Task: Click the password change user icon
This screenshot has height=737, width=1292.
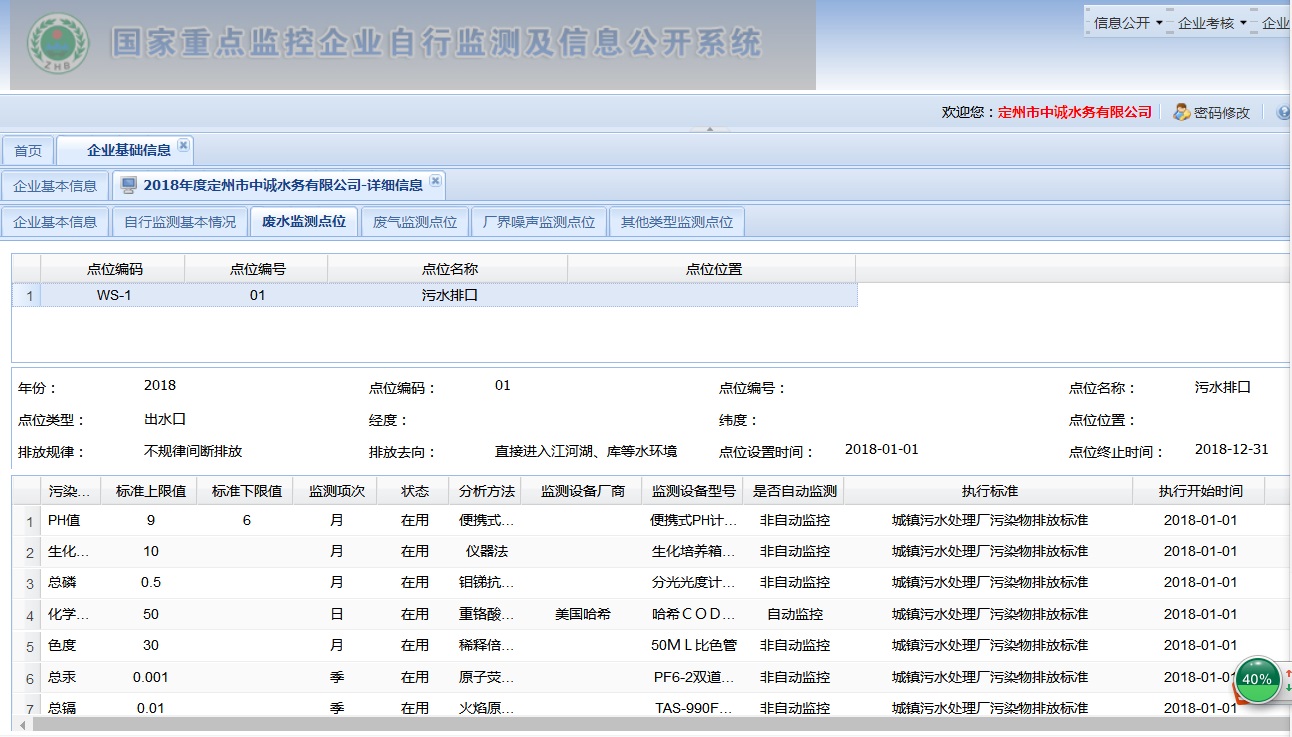Action: tap(1181, 112)
